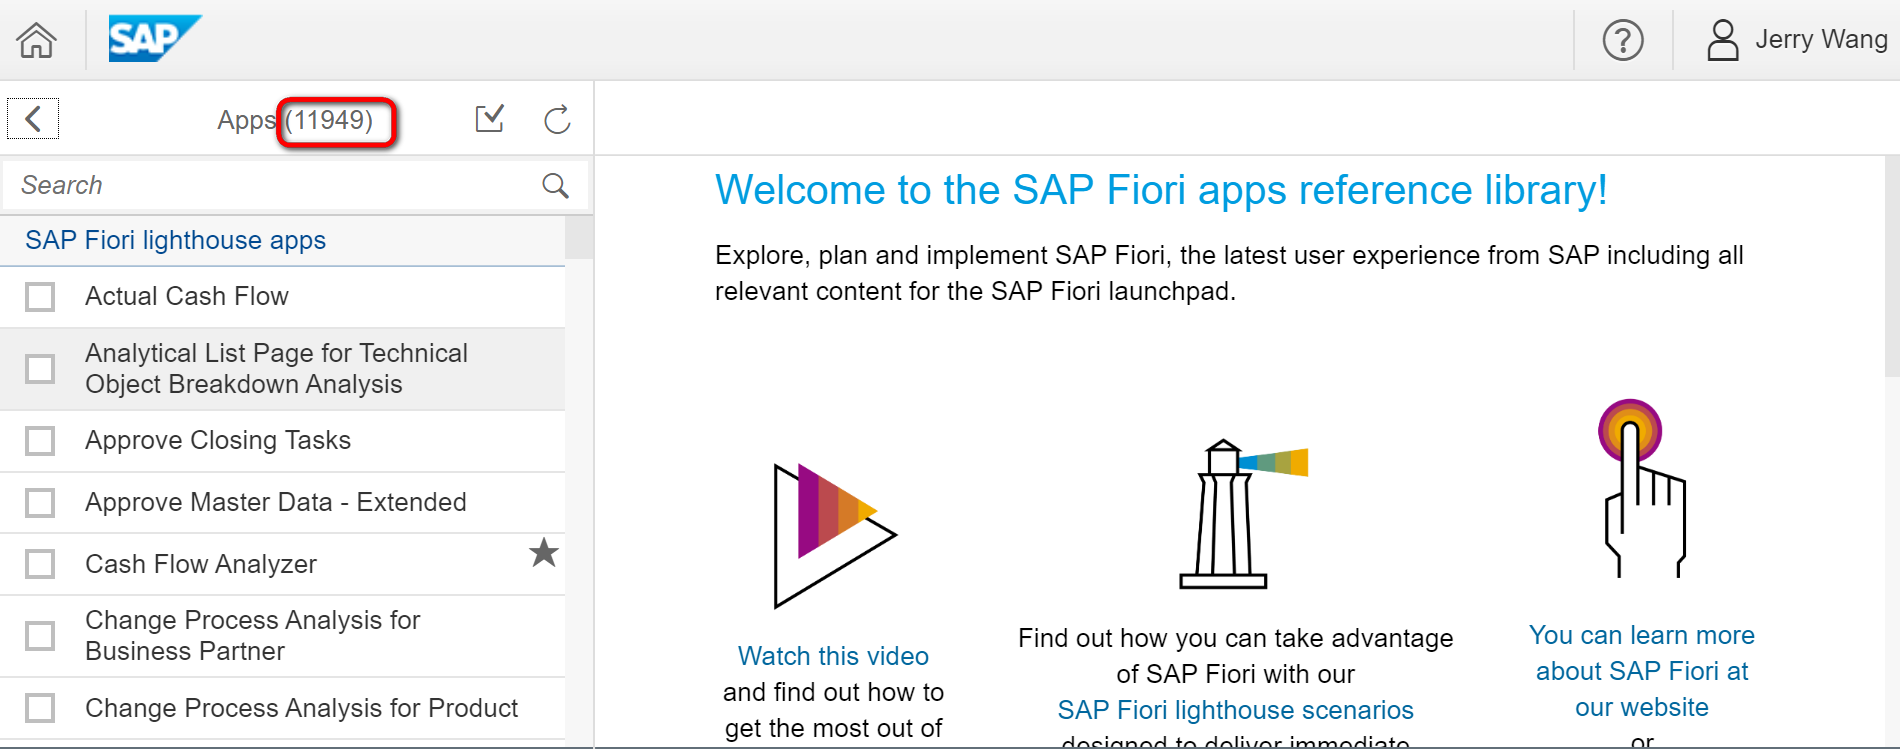
Task: Open SAP Fiori lighthouse scenarios link
Action: (1235, 710)
